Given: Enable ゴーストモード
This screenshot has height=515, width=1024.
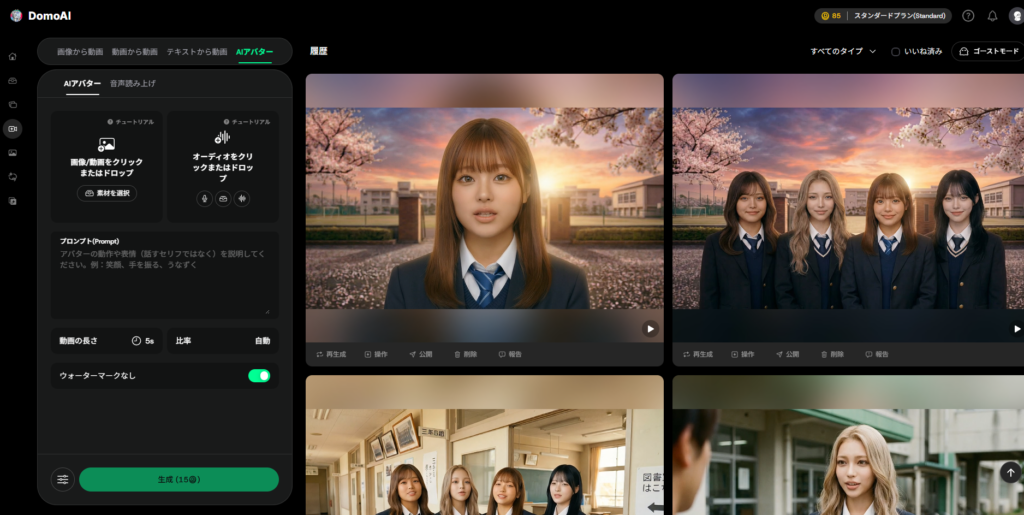Looking at the screenshot, I should pyautogui.click(x=986, y=51).
